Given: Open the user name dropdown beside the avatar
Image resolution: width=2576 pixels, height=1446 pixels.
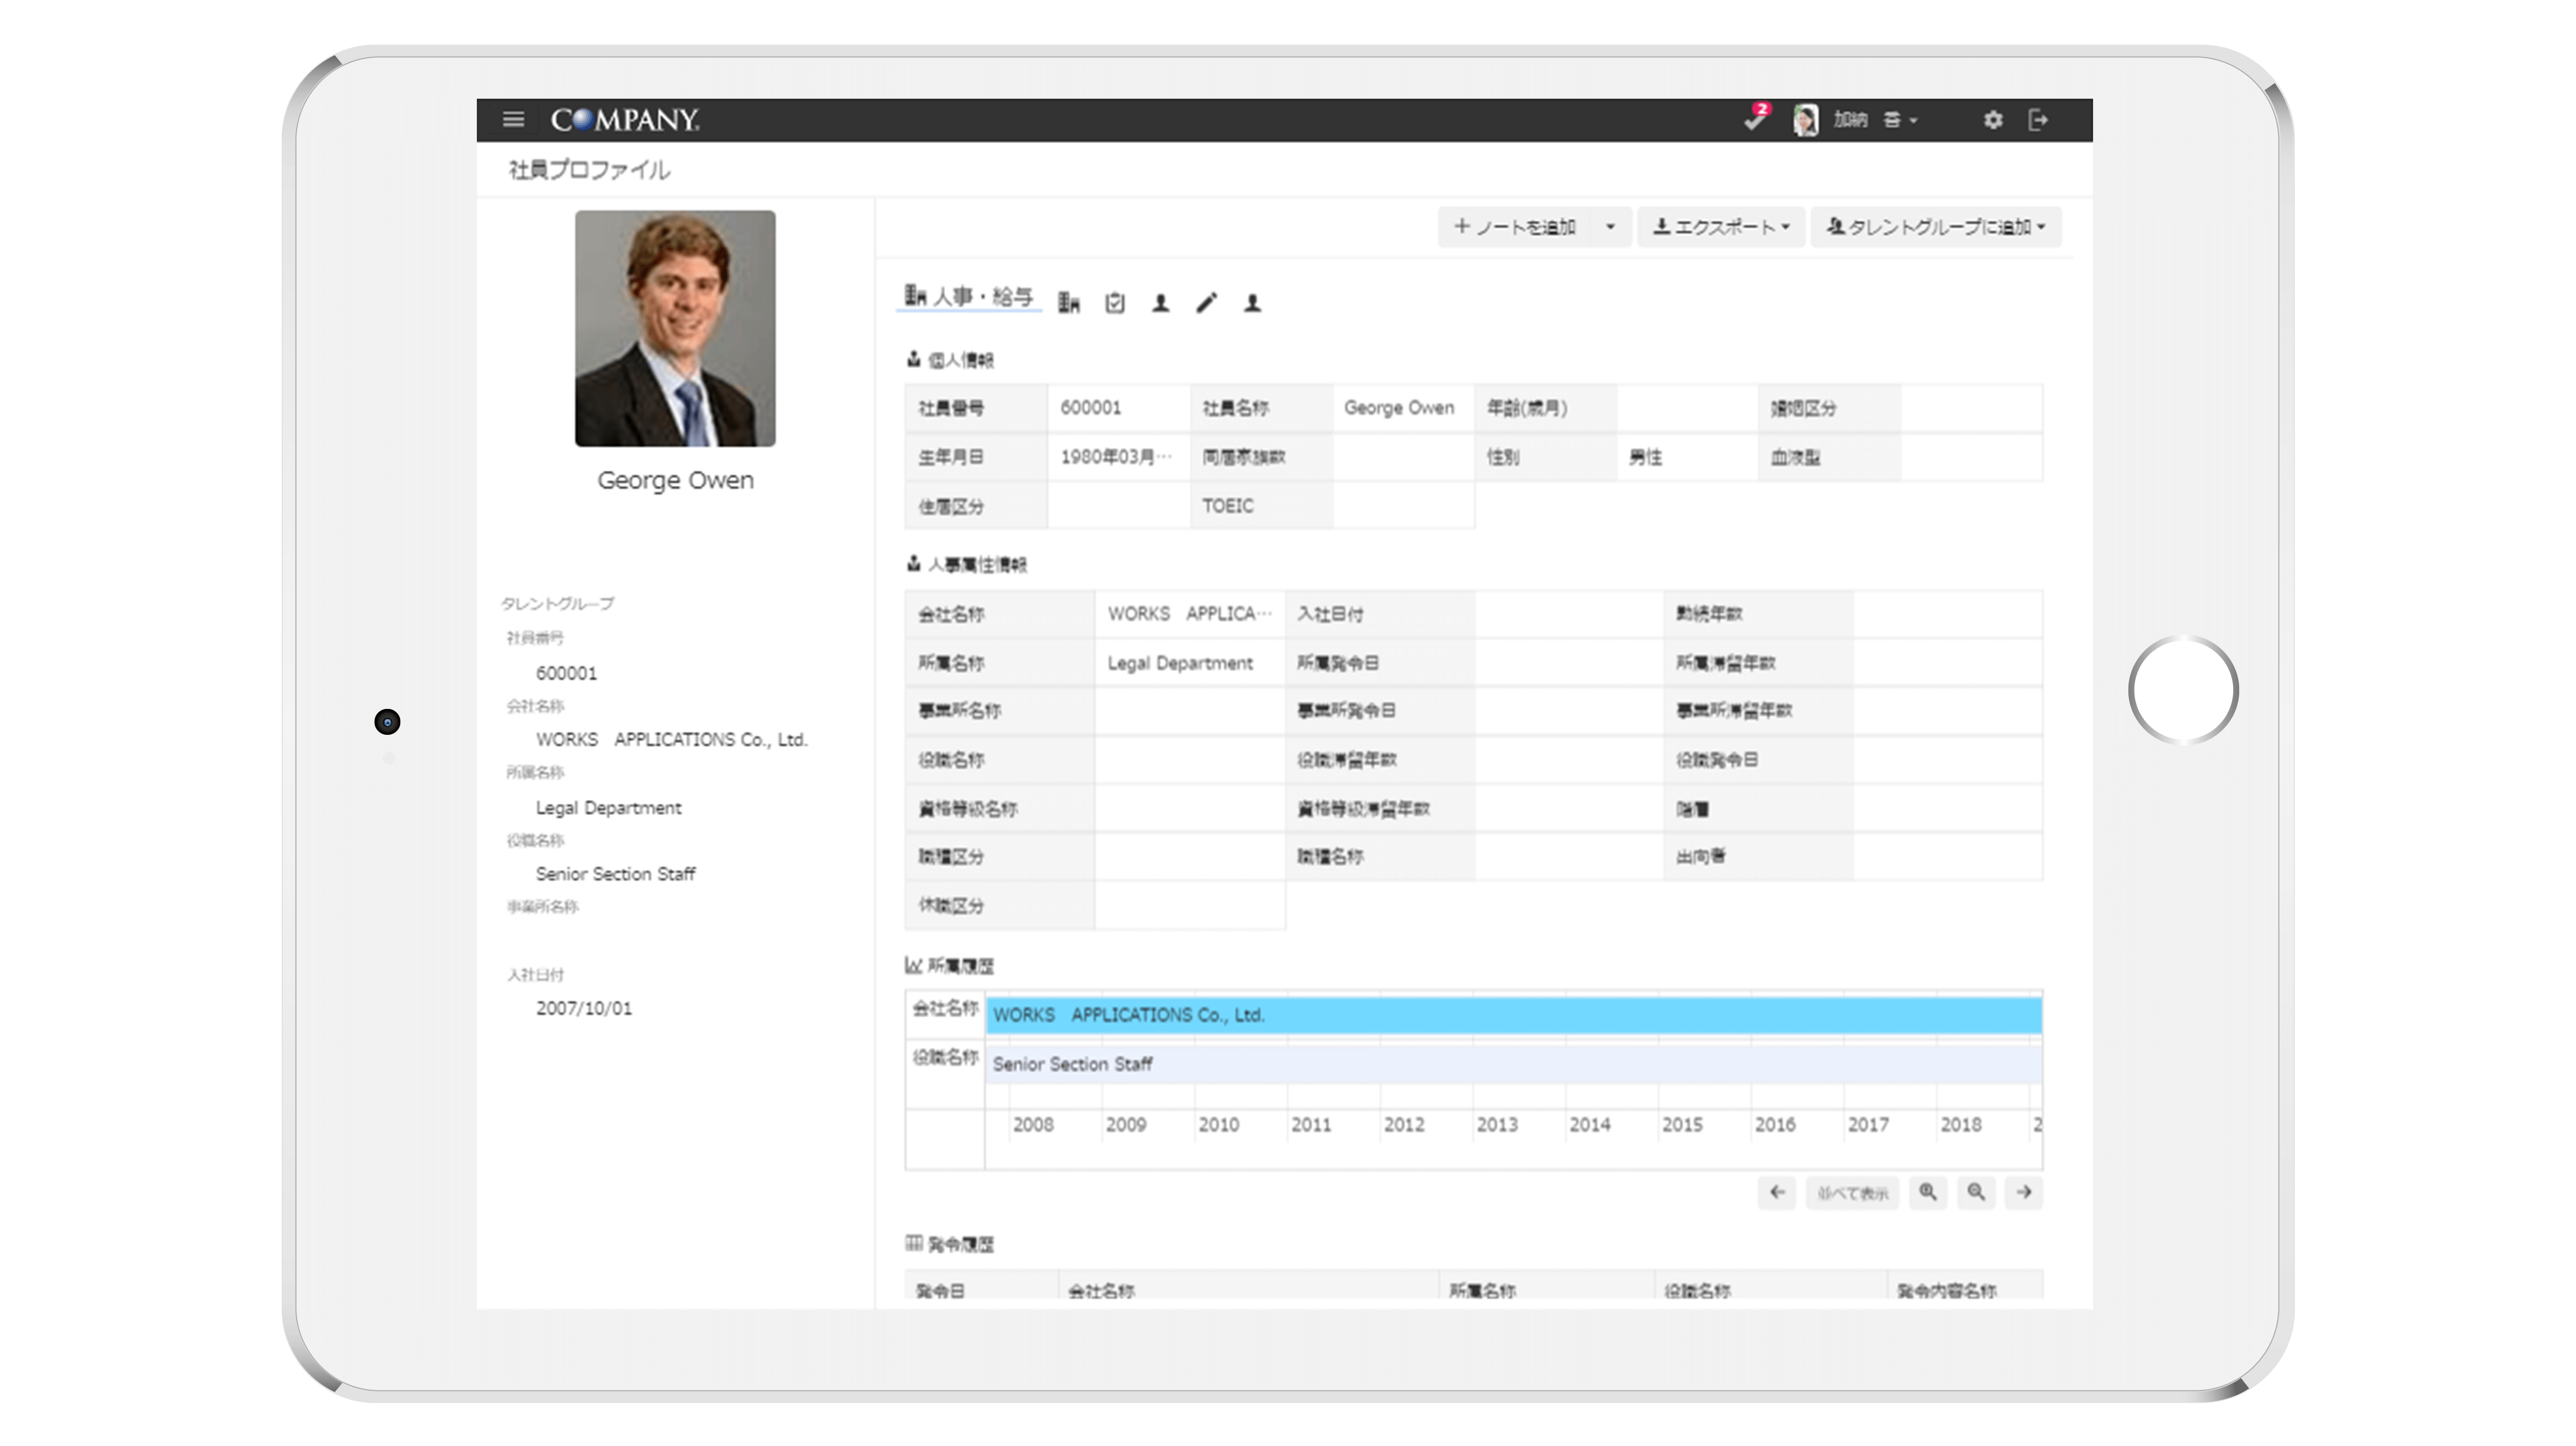Looking at the screenshot, I should [x=1875, y=120].
